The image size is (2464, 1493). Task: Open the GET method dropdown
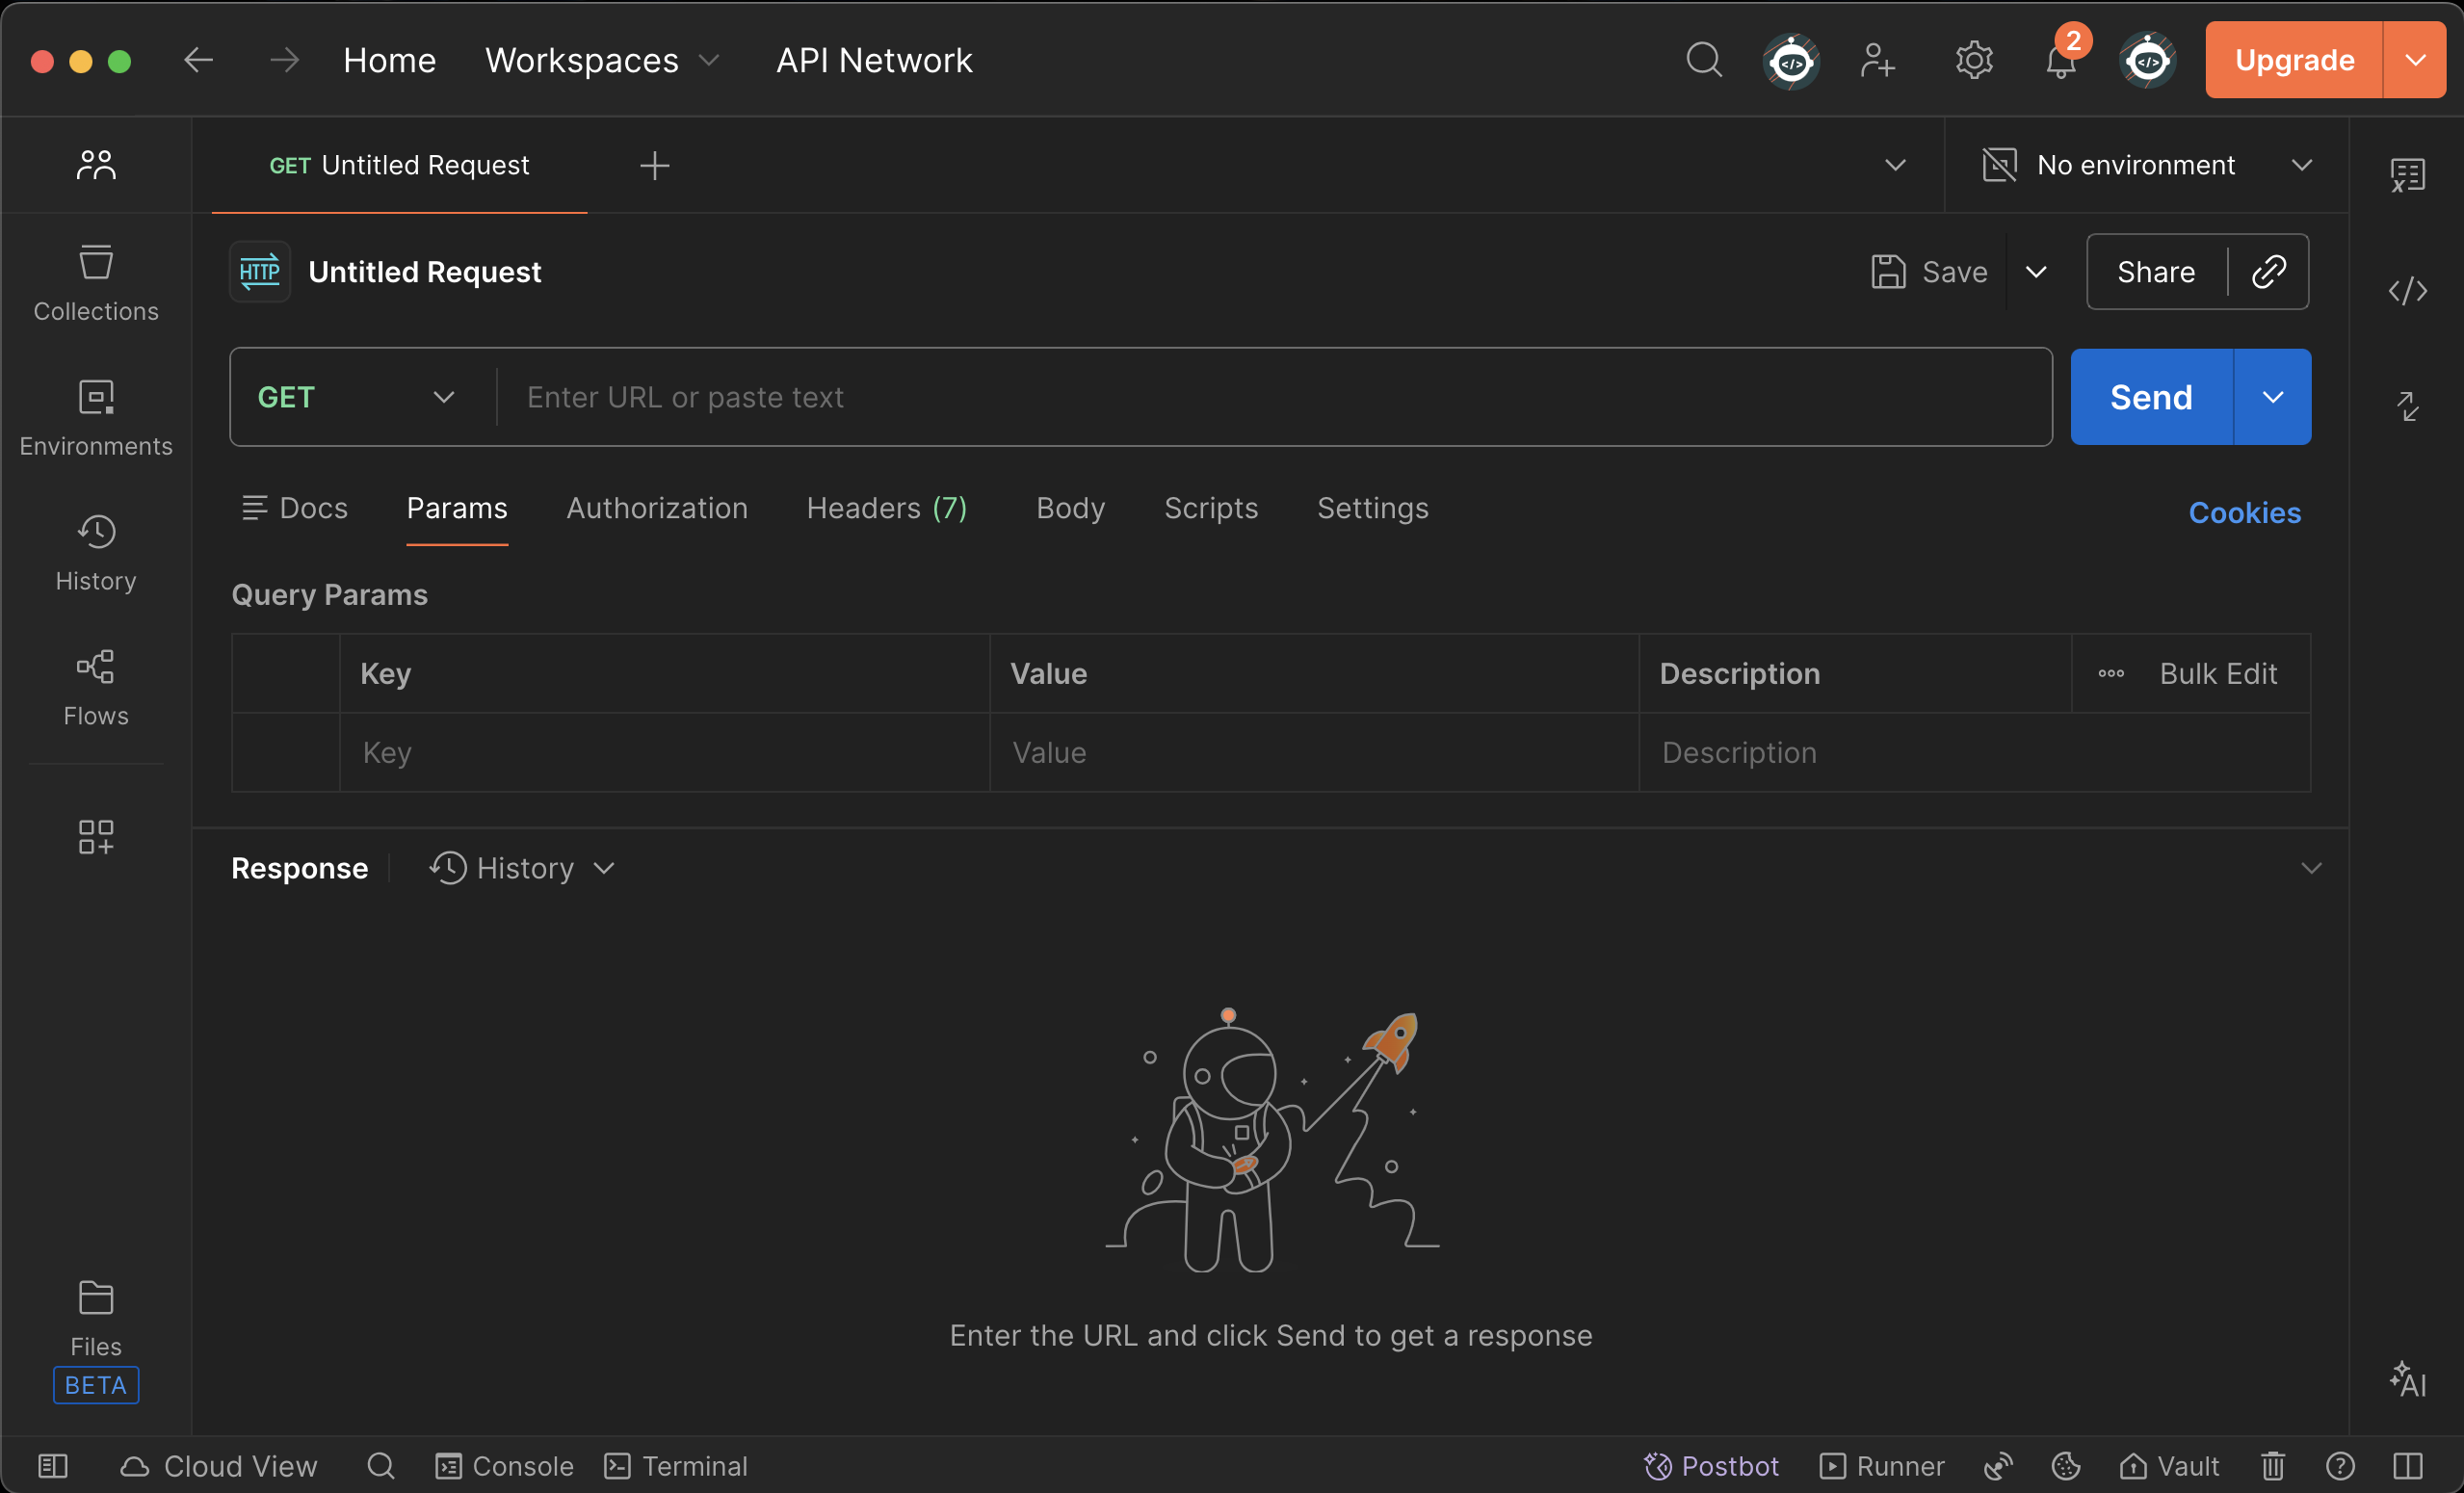coord(357,397)
